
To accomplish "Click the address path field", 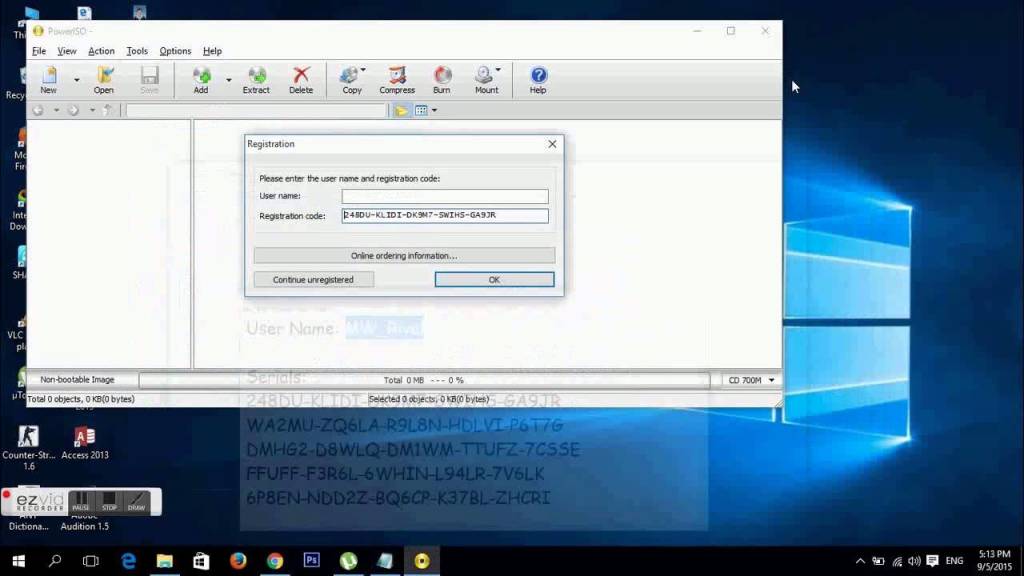I will click(x=256, y=110).
